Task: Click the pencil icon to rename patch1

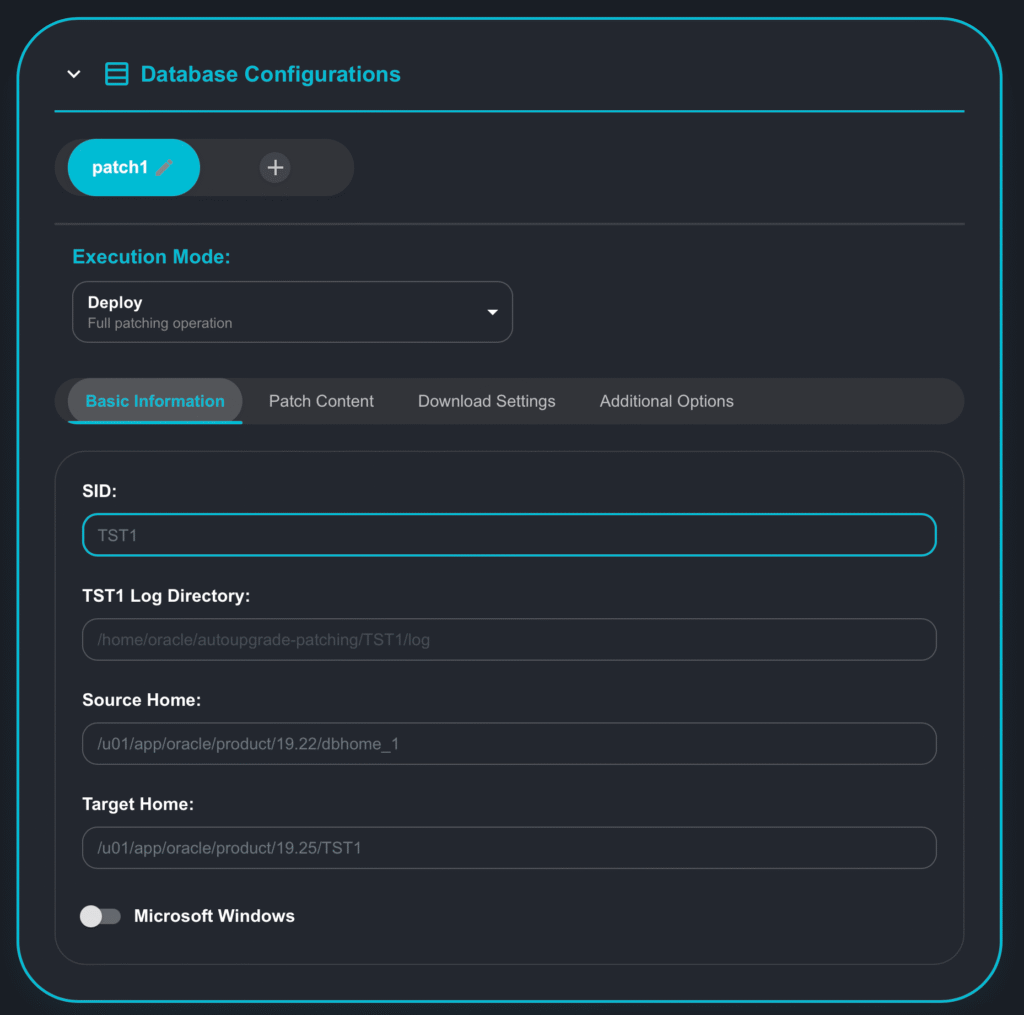Action: [x=164, y=167]
